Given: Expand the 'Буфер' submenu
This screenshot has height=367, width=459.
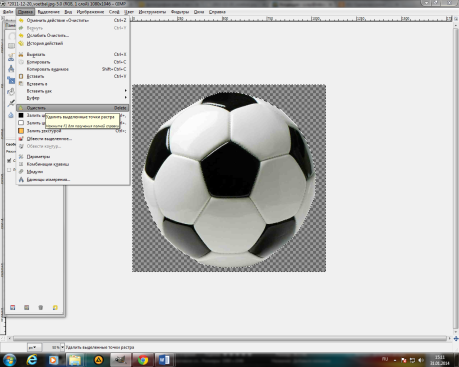Looking at the screenshot, I should tap(73, 98).
